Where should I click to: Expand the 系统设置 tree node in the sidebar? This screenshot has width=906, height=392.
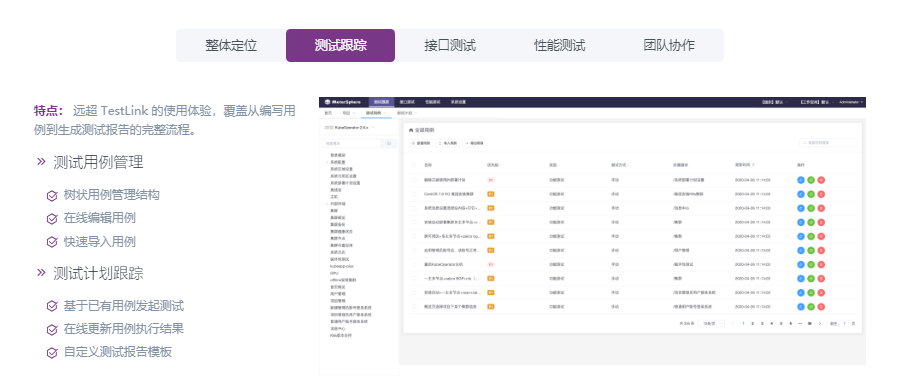[327, 162]
